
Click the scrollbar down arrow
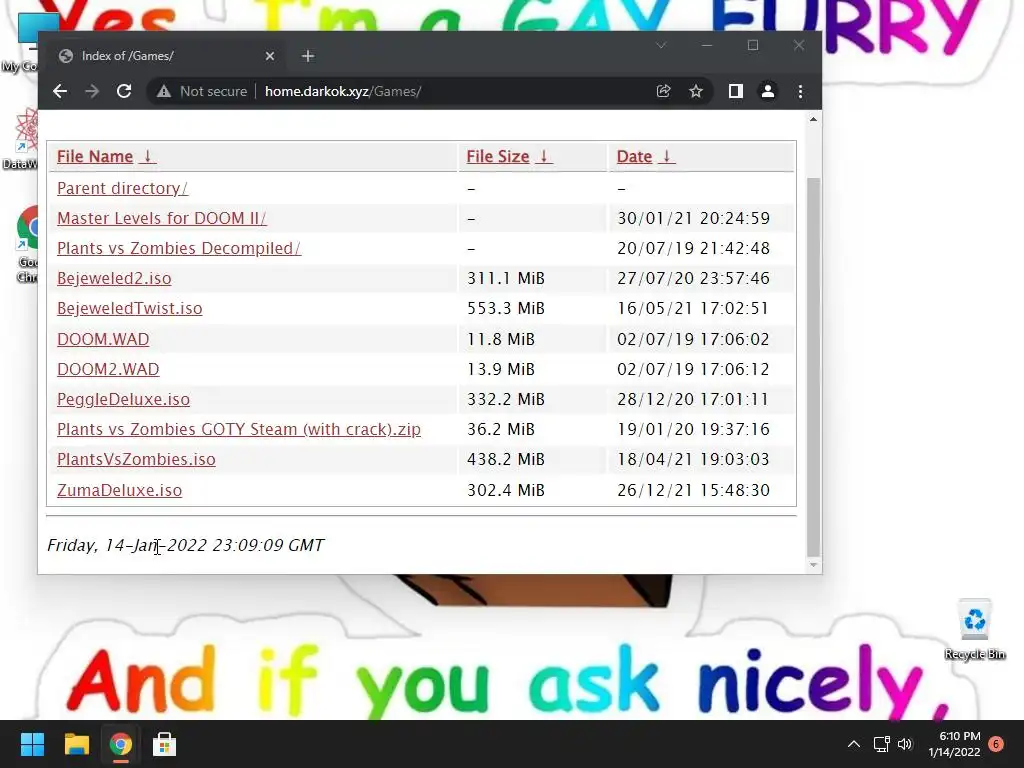click(x=813, y=565)
